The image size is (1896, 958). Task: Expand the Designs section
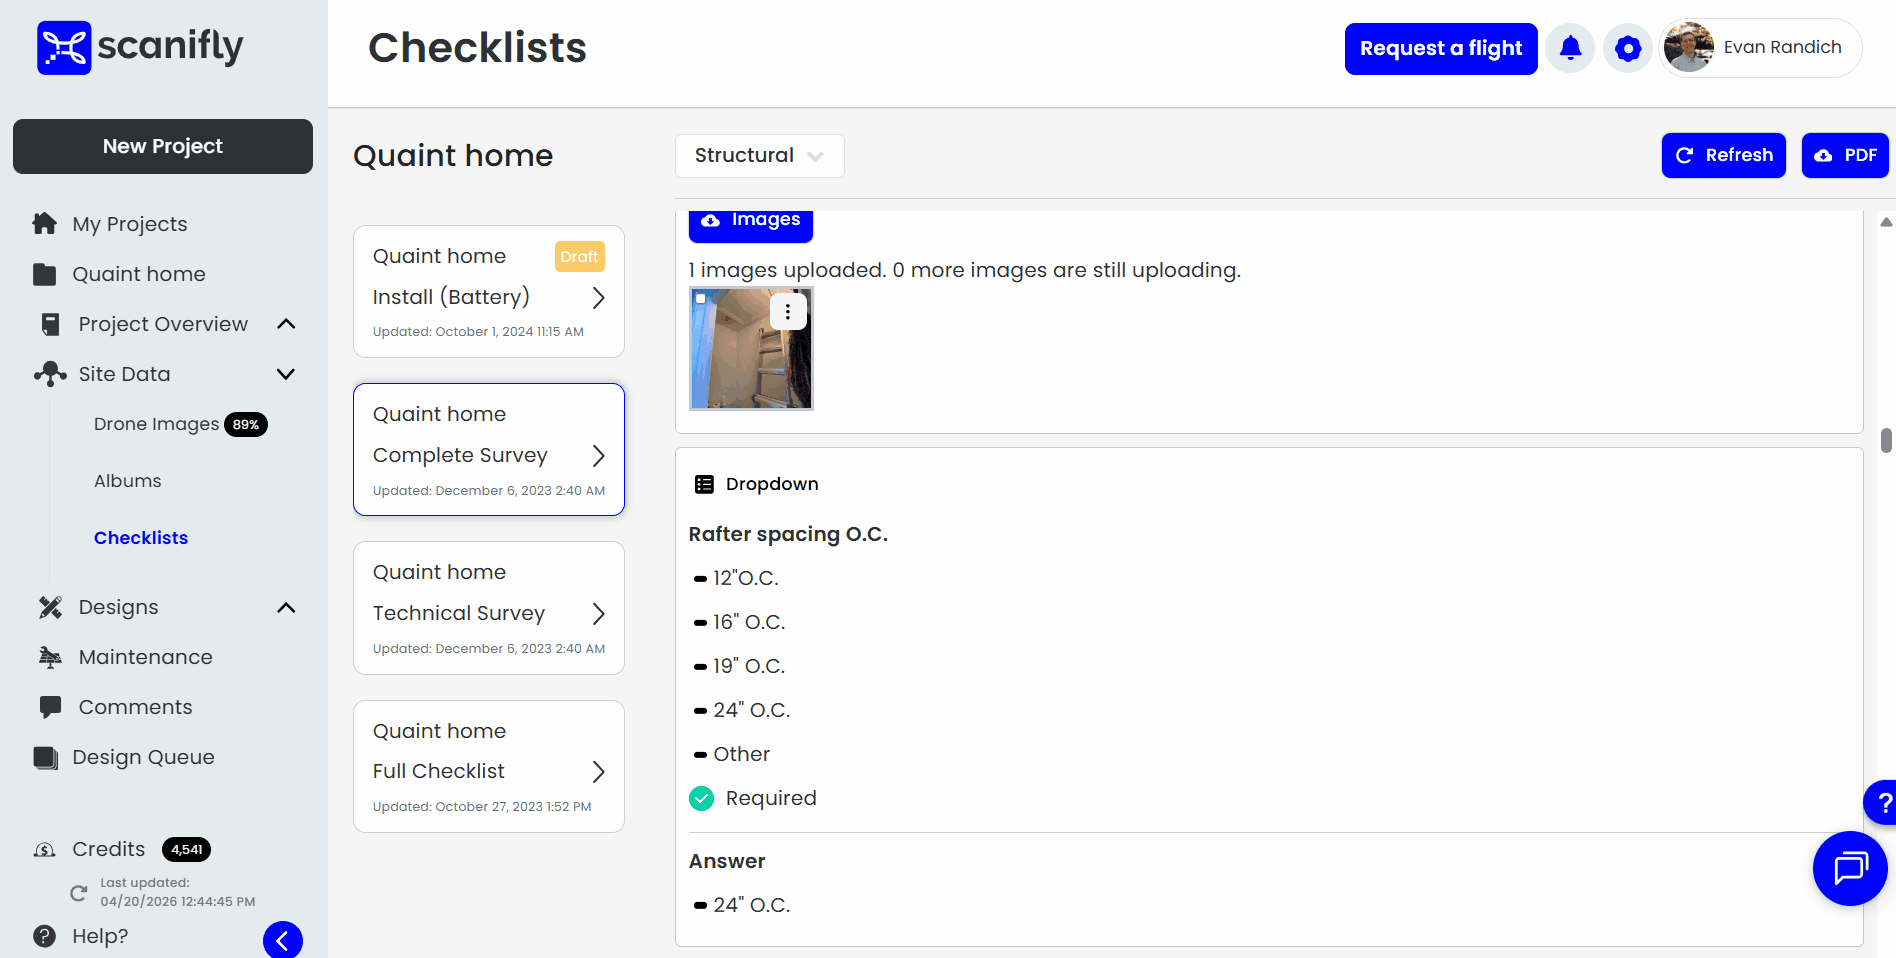(x=287, y=607)
